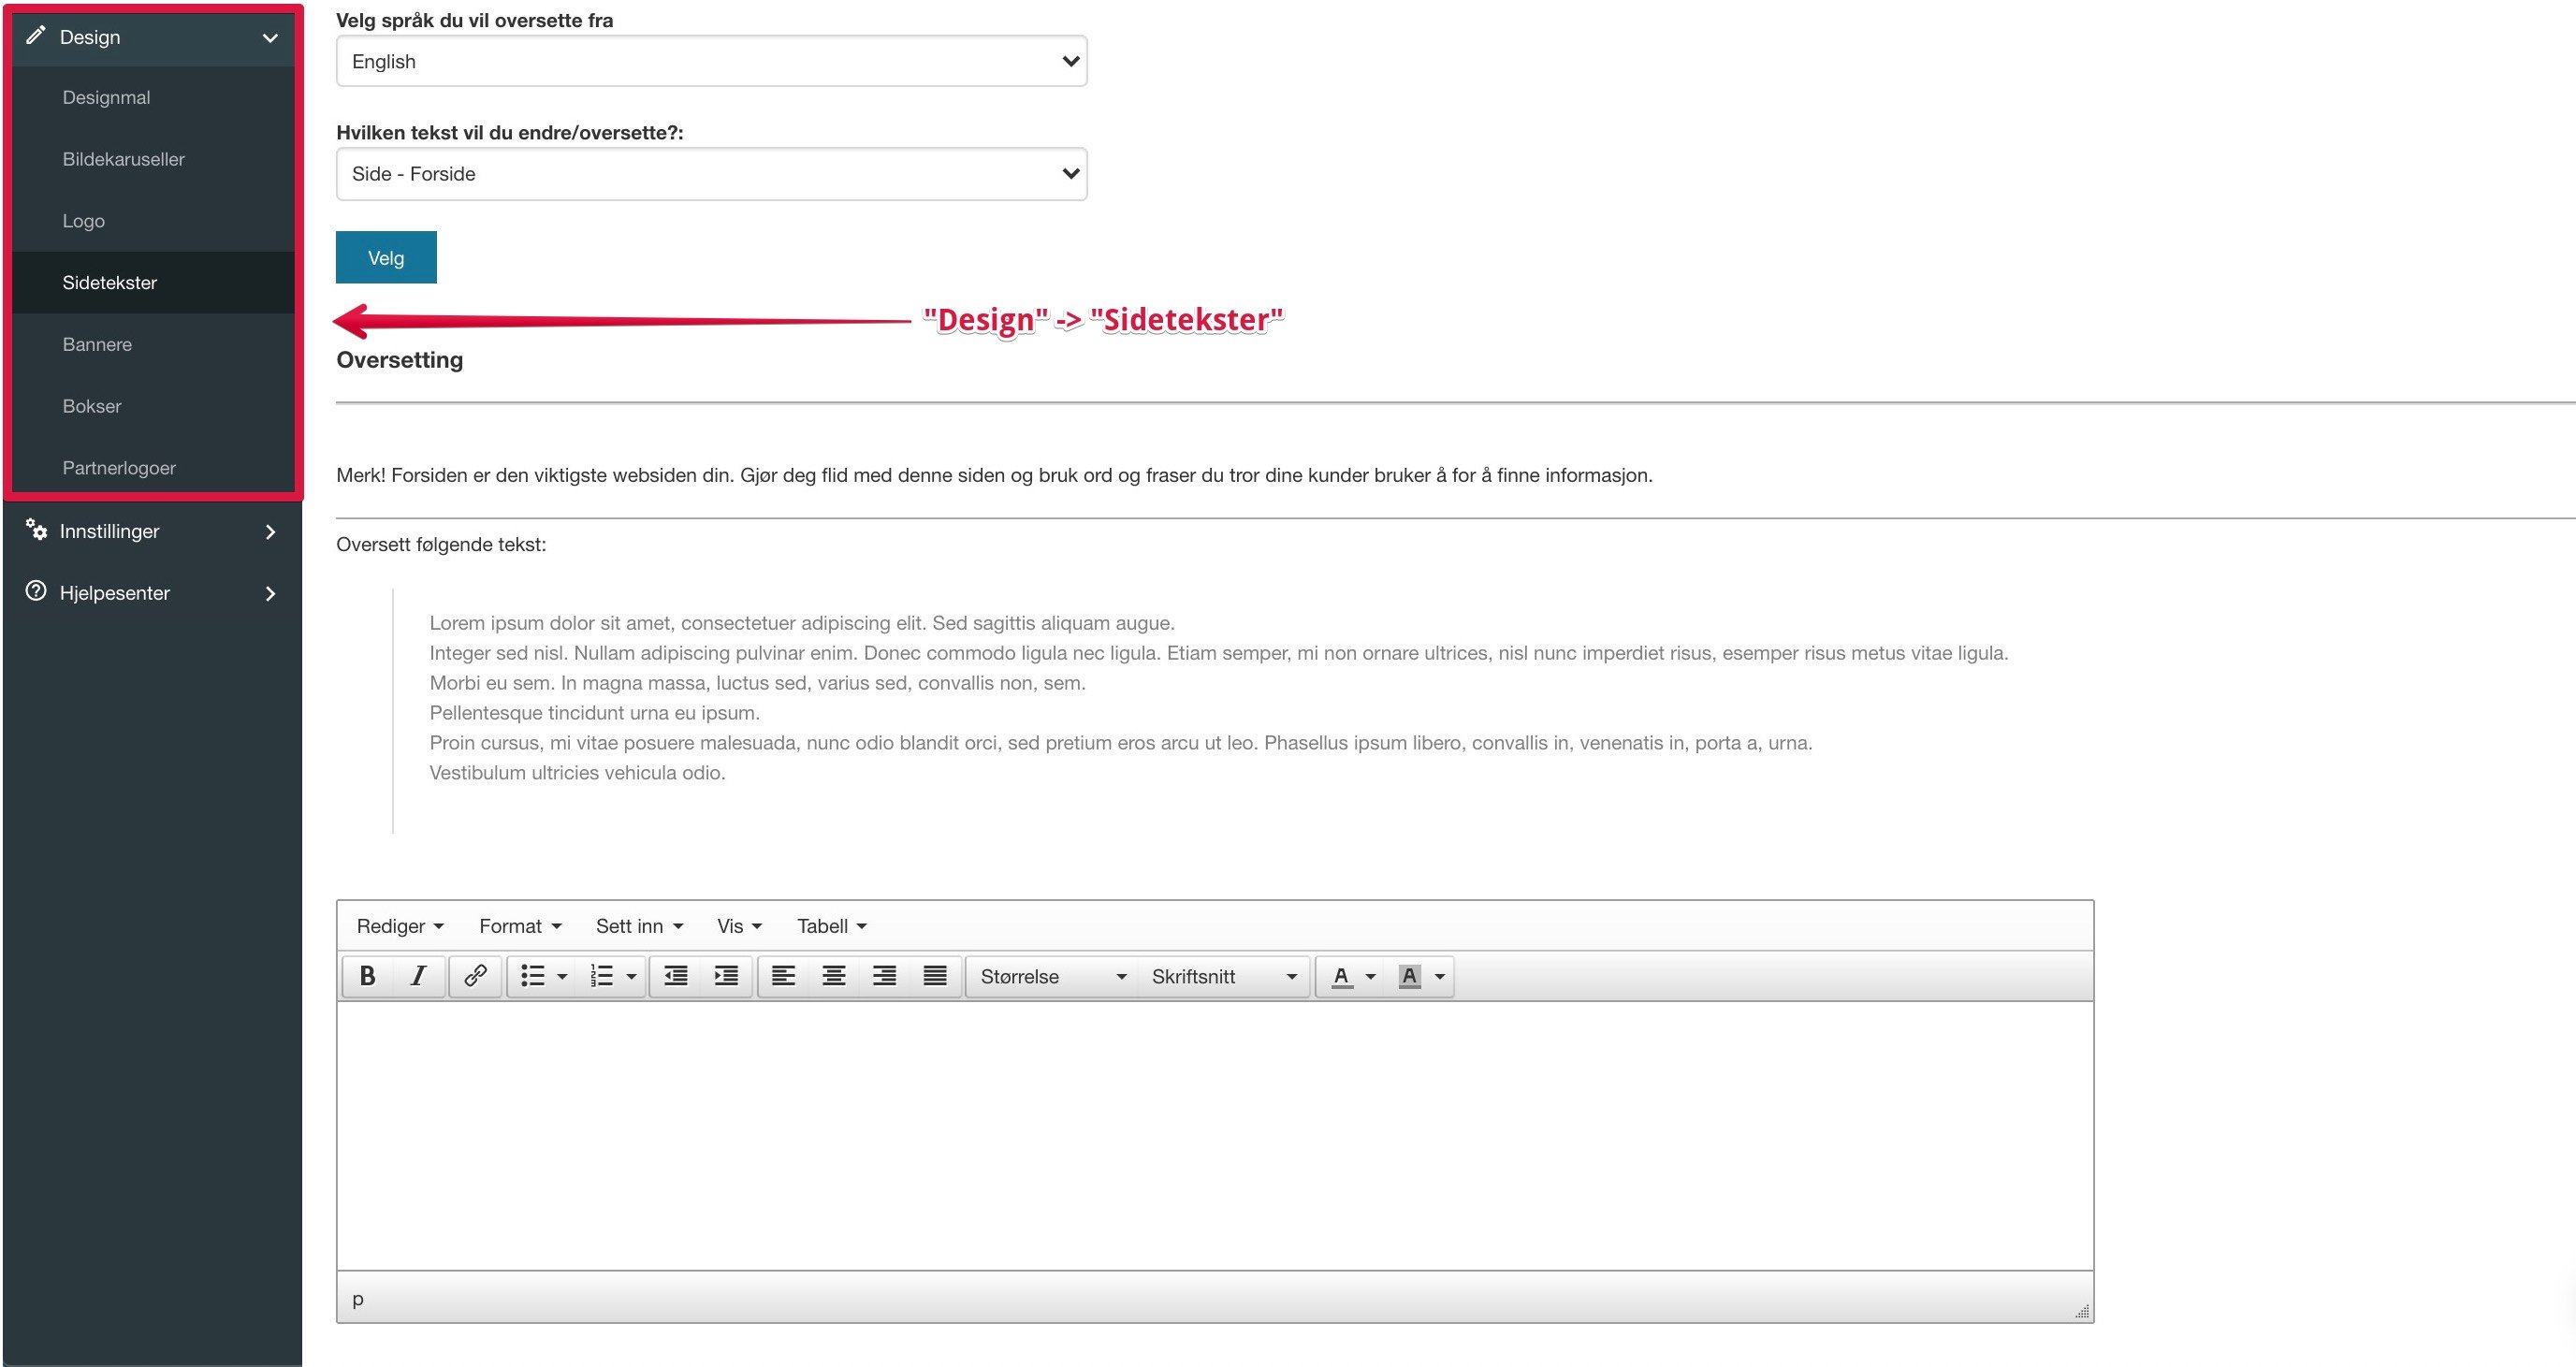
Task: Center-align the text
Action: pos(833,976)
